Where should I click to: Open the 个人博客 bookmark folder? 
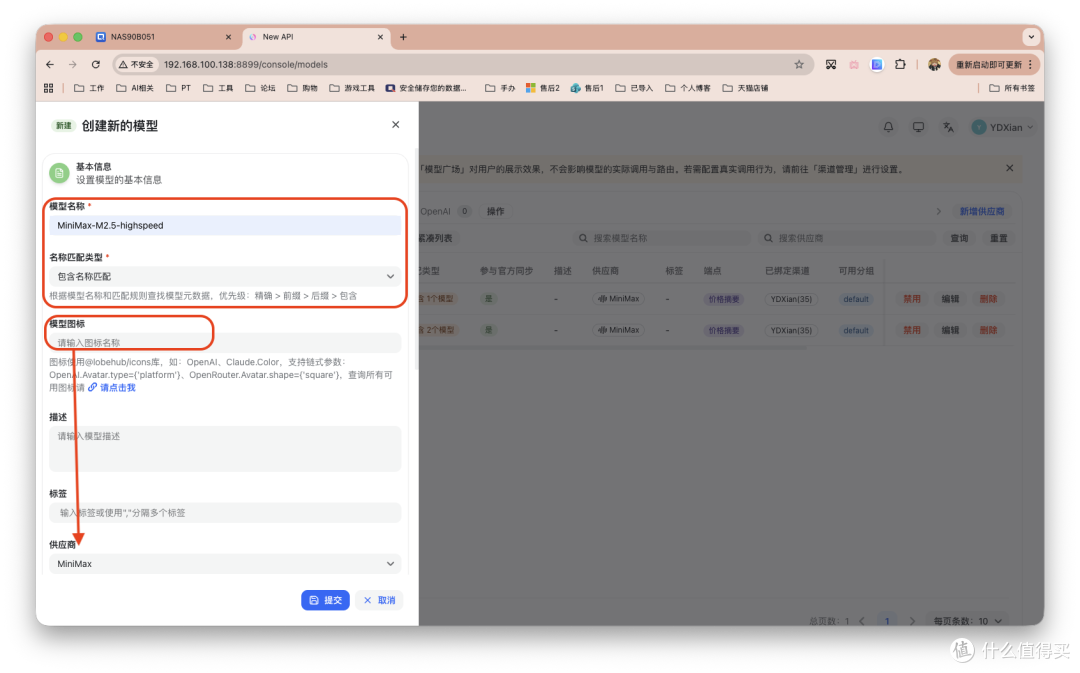point(687,88)
